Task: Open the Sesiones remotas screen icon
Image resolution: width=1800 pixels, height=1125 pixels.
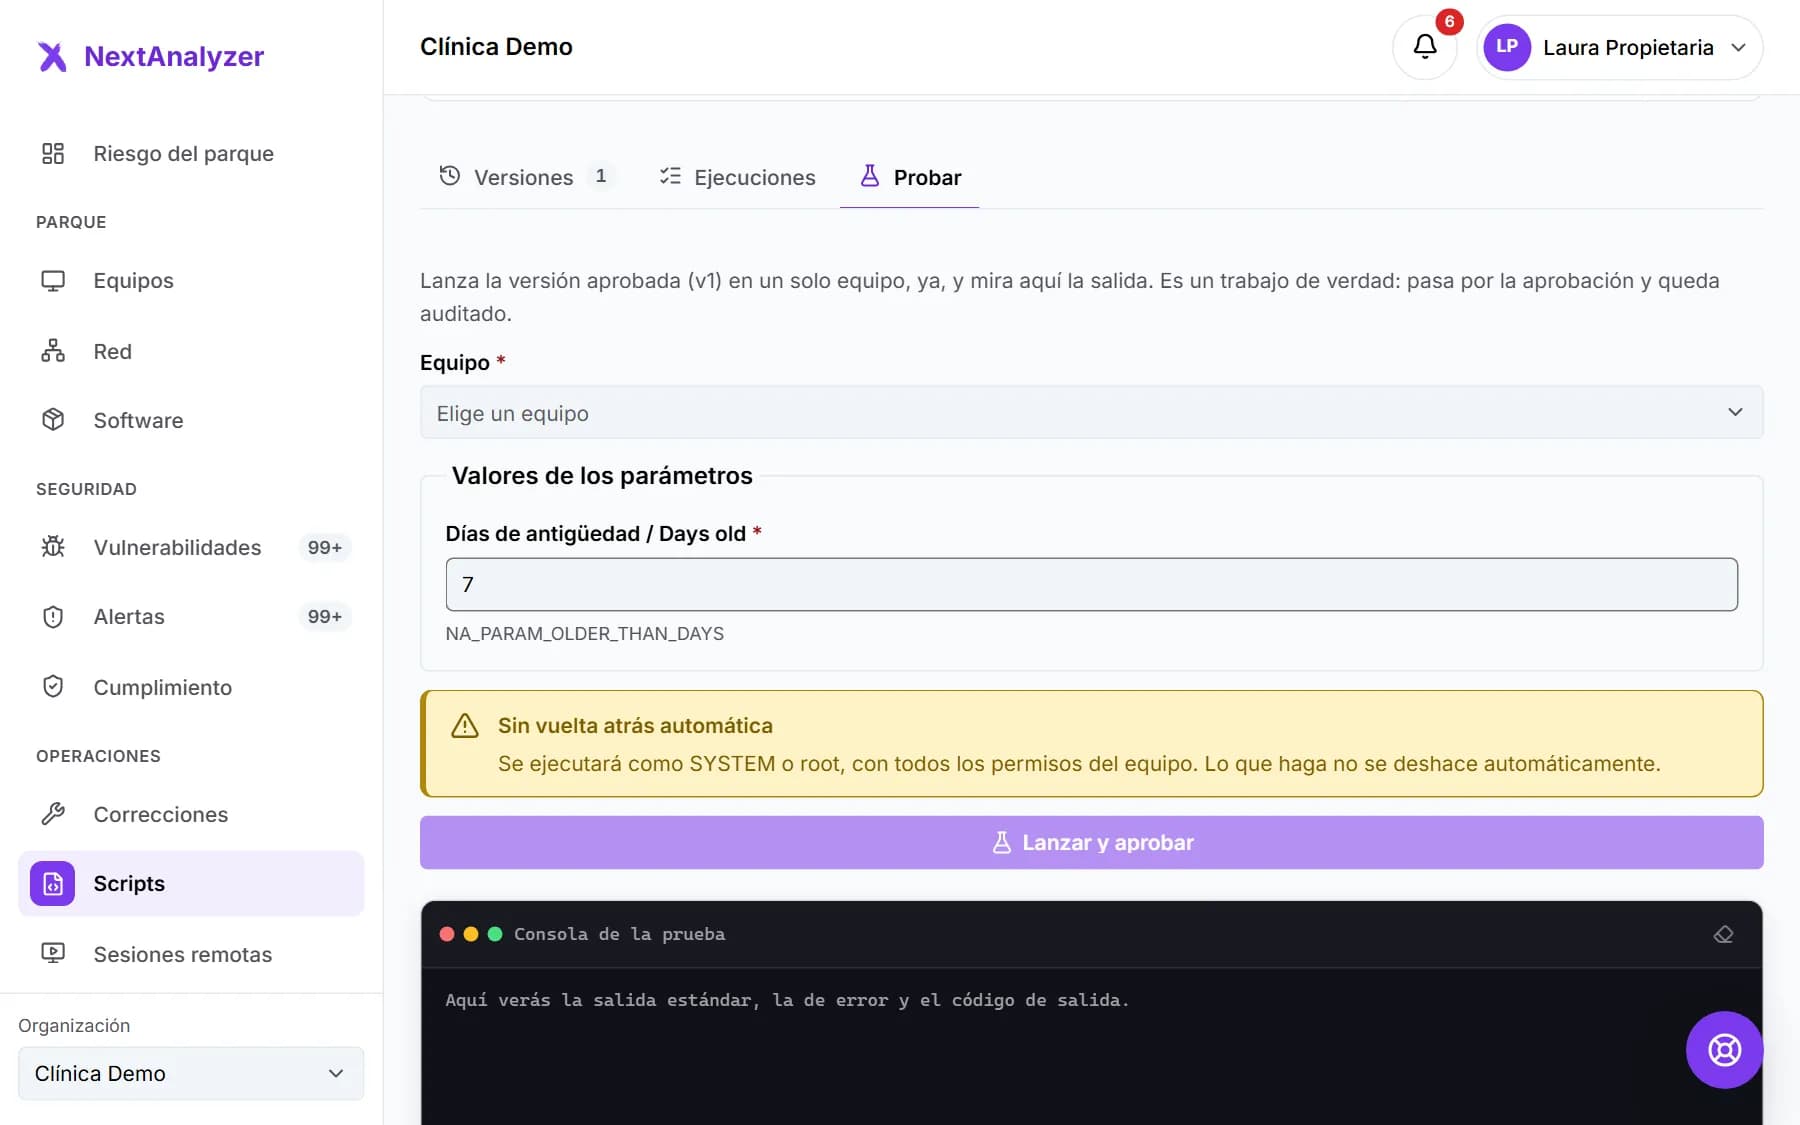Action: (x=53, y=954)
